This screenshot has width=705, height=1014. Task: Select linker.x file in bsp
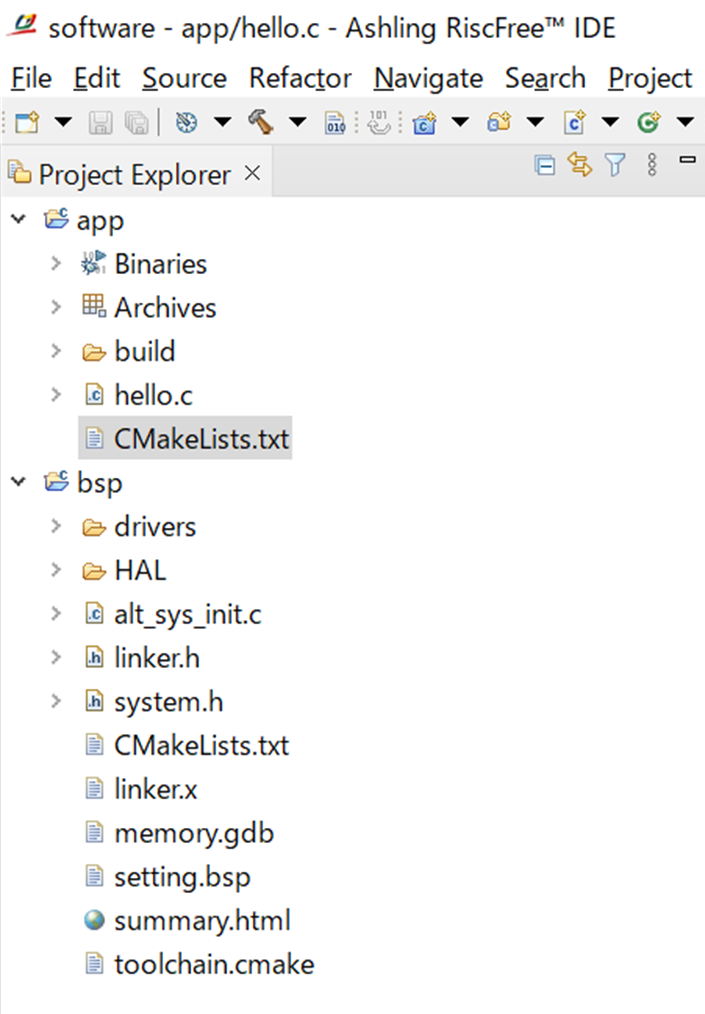156,790
